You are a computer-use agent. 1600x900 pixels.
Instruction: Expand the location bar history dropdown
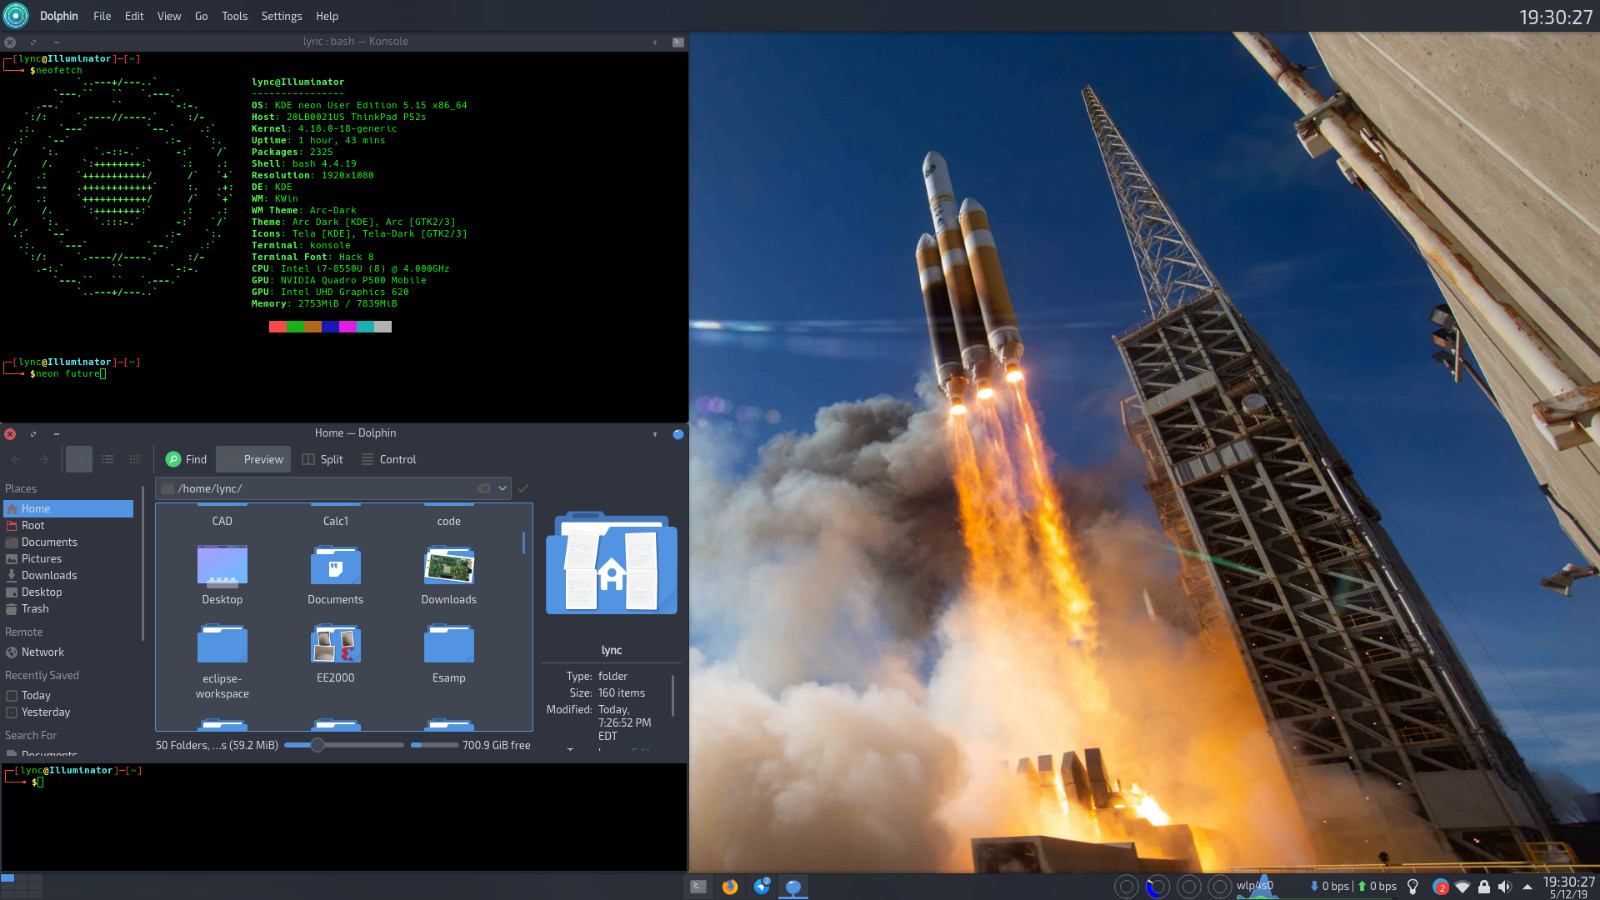(502, 488)
